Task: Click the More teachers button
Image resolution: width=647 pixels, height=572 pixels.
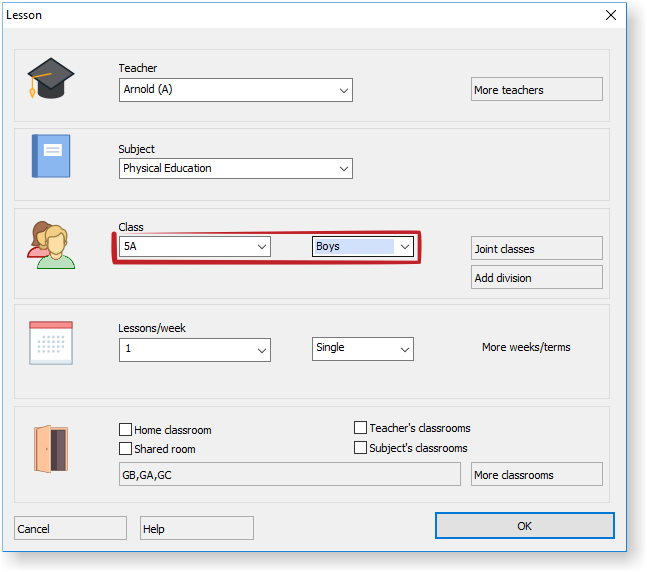Action: click(536, 90)
